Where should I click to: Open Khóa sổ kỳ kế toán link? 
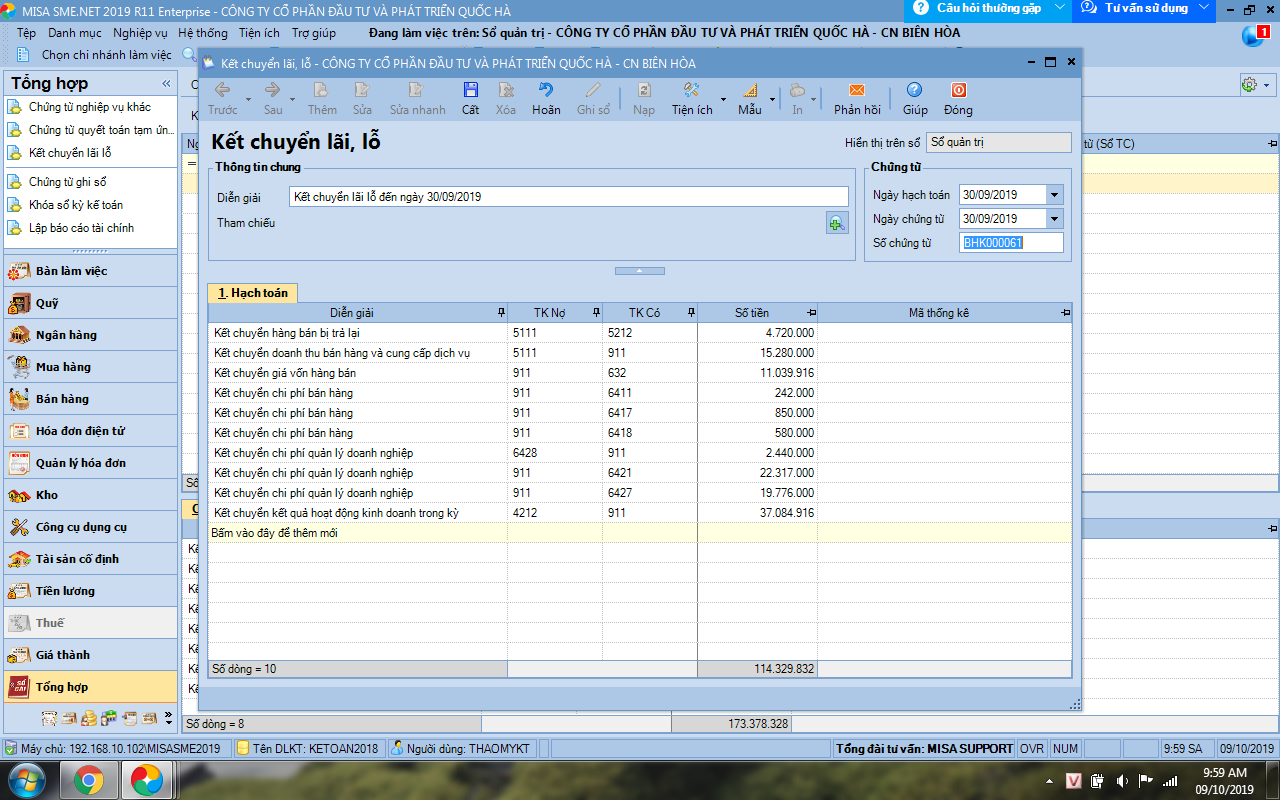pos(76,205)
